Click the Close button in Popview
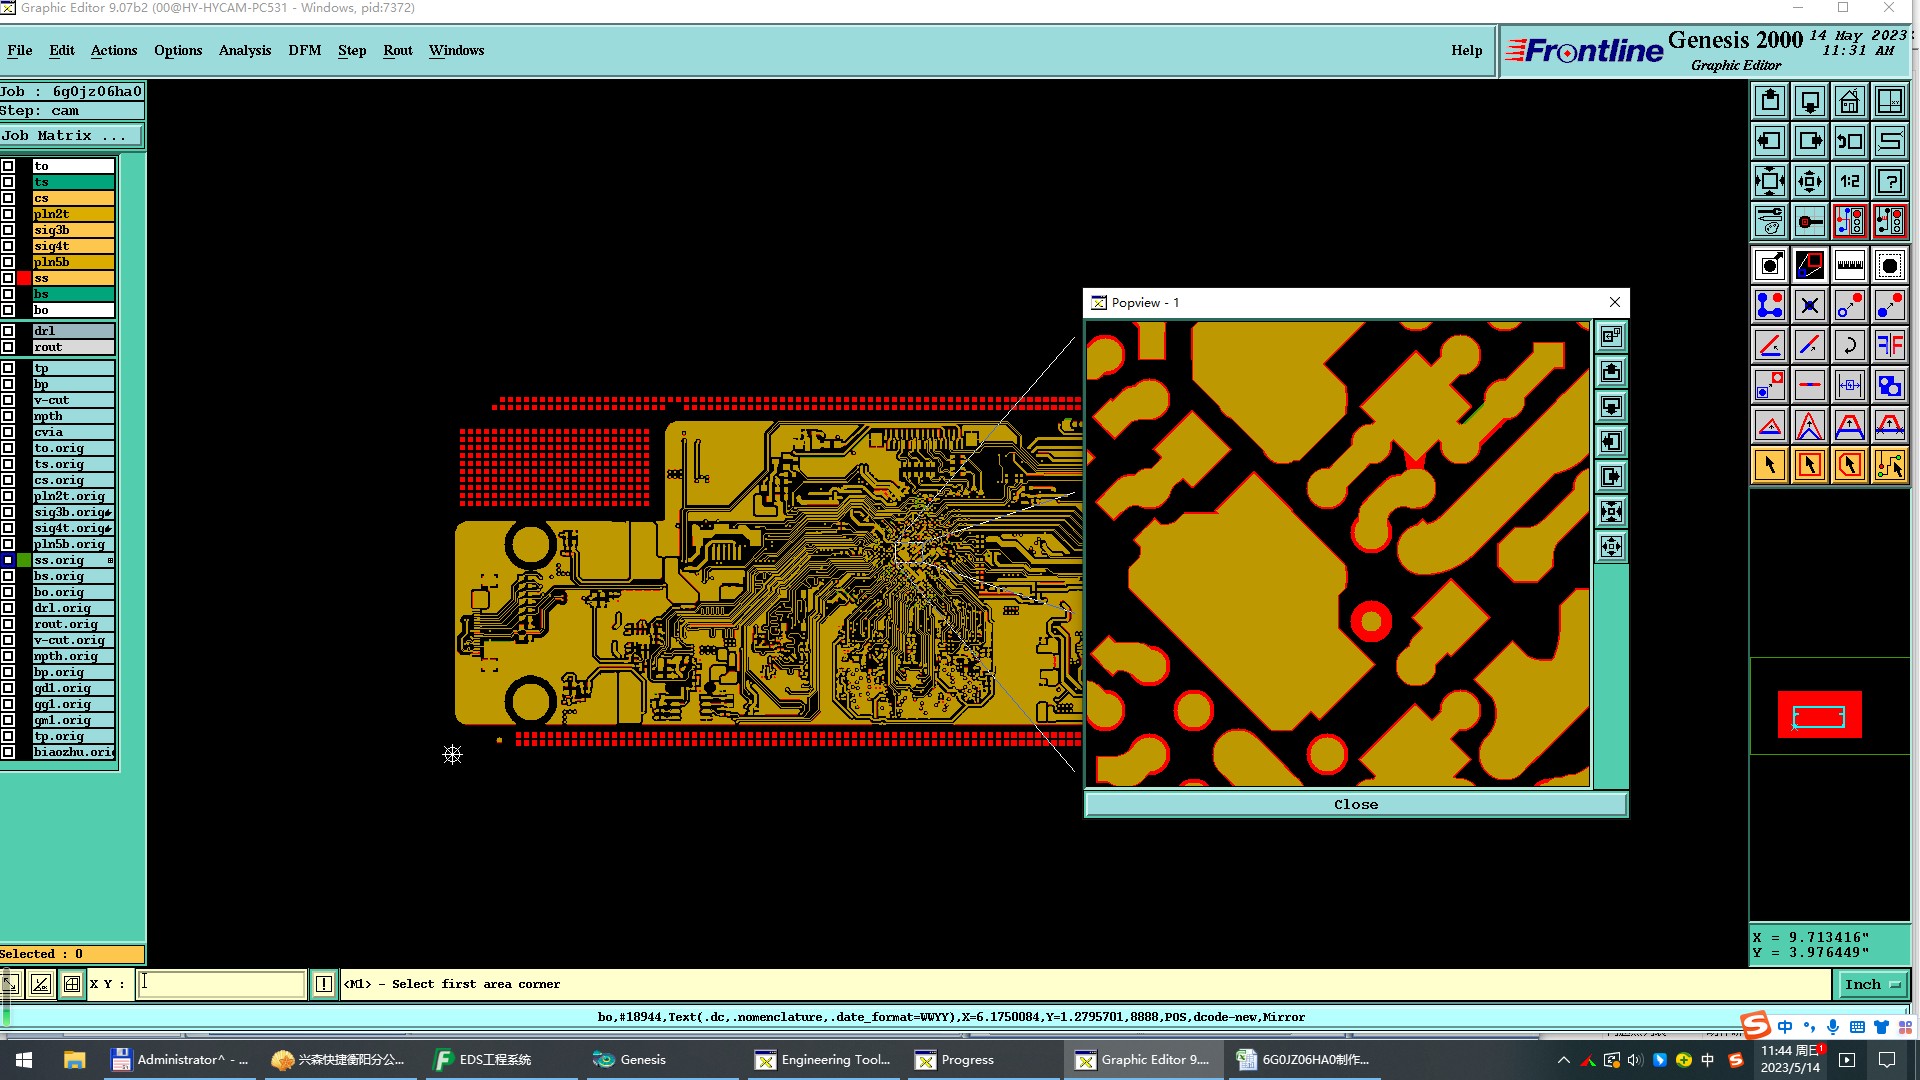The height and width of the screenshot is (1080, 1920). (x=1356, y=804)
